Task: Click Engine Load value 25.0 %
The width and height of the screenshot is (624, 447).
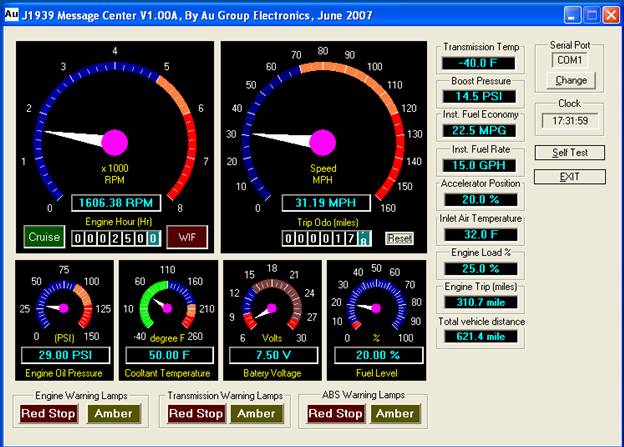Action: point(481,269)
